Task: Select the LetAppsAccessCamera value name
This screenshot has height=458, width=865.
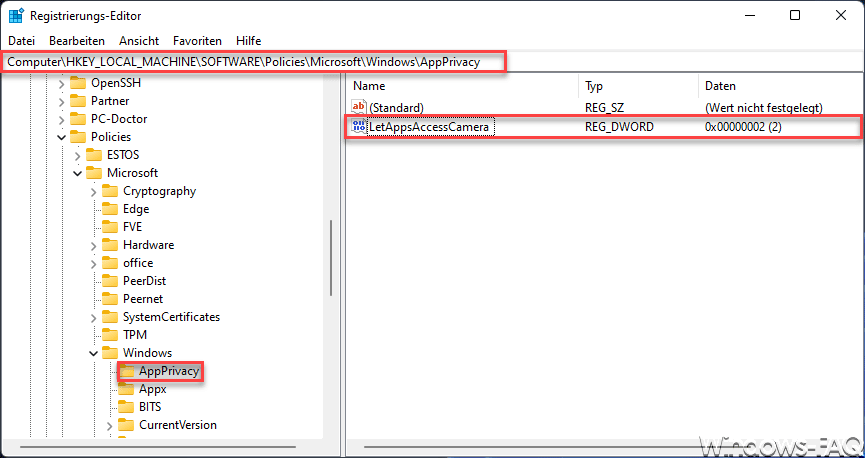Action: point(429,127)
